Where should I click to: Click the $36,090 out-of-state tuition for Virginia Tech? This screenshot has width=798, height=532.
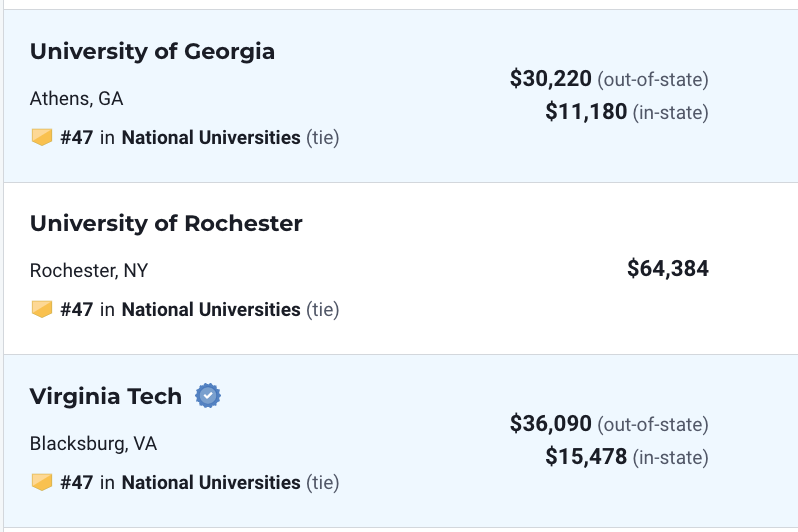click(x=551, y=424)
